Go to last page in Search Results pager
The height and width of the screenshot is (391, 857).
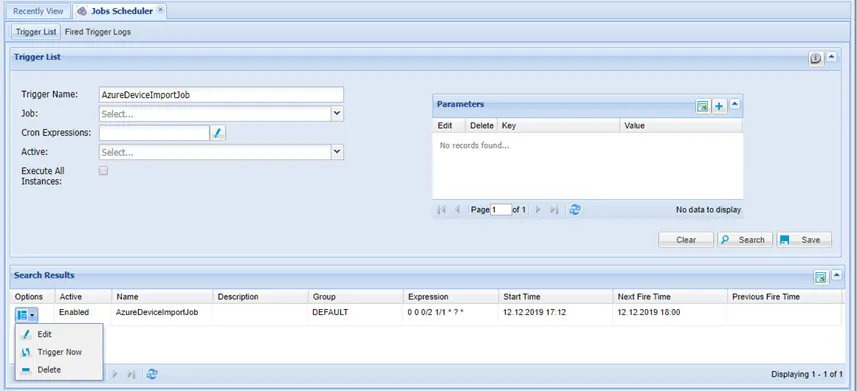pos(131,374)
